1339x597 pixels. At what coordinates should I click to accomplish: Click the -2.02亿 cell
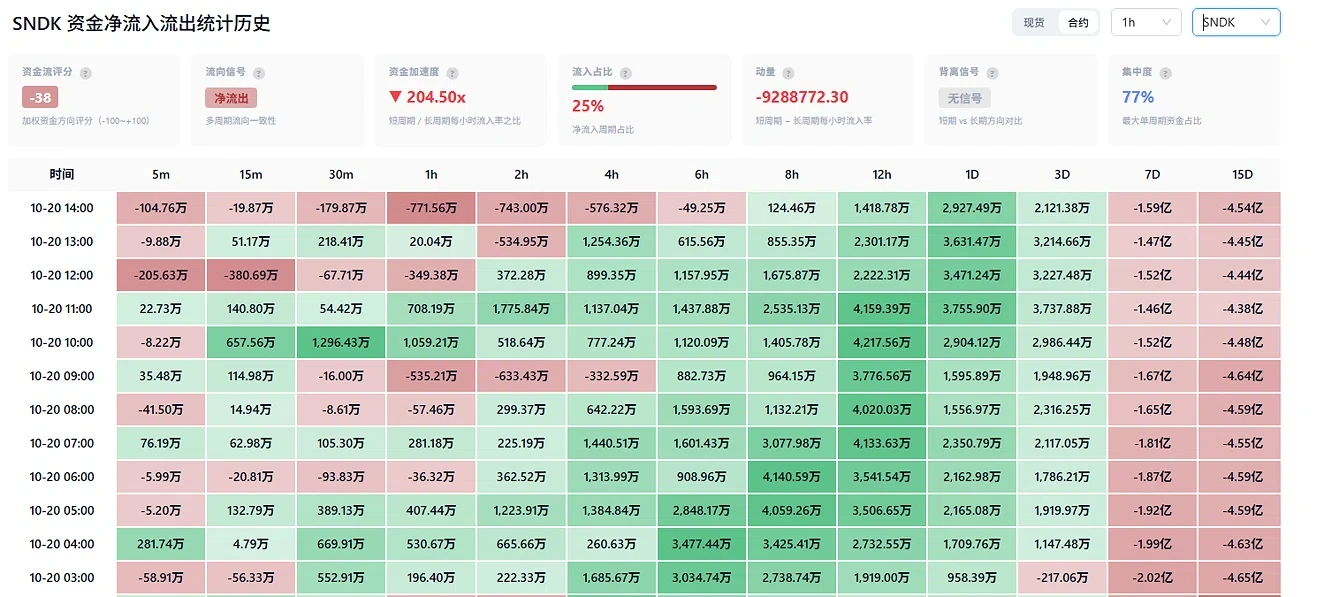[1152, 578]
